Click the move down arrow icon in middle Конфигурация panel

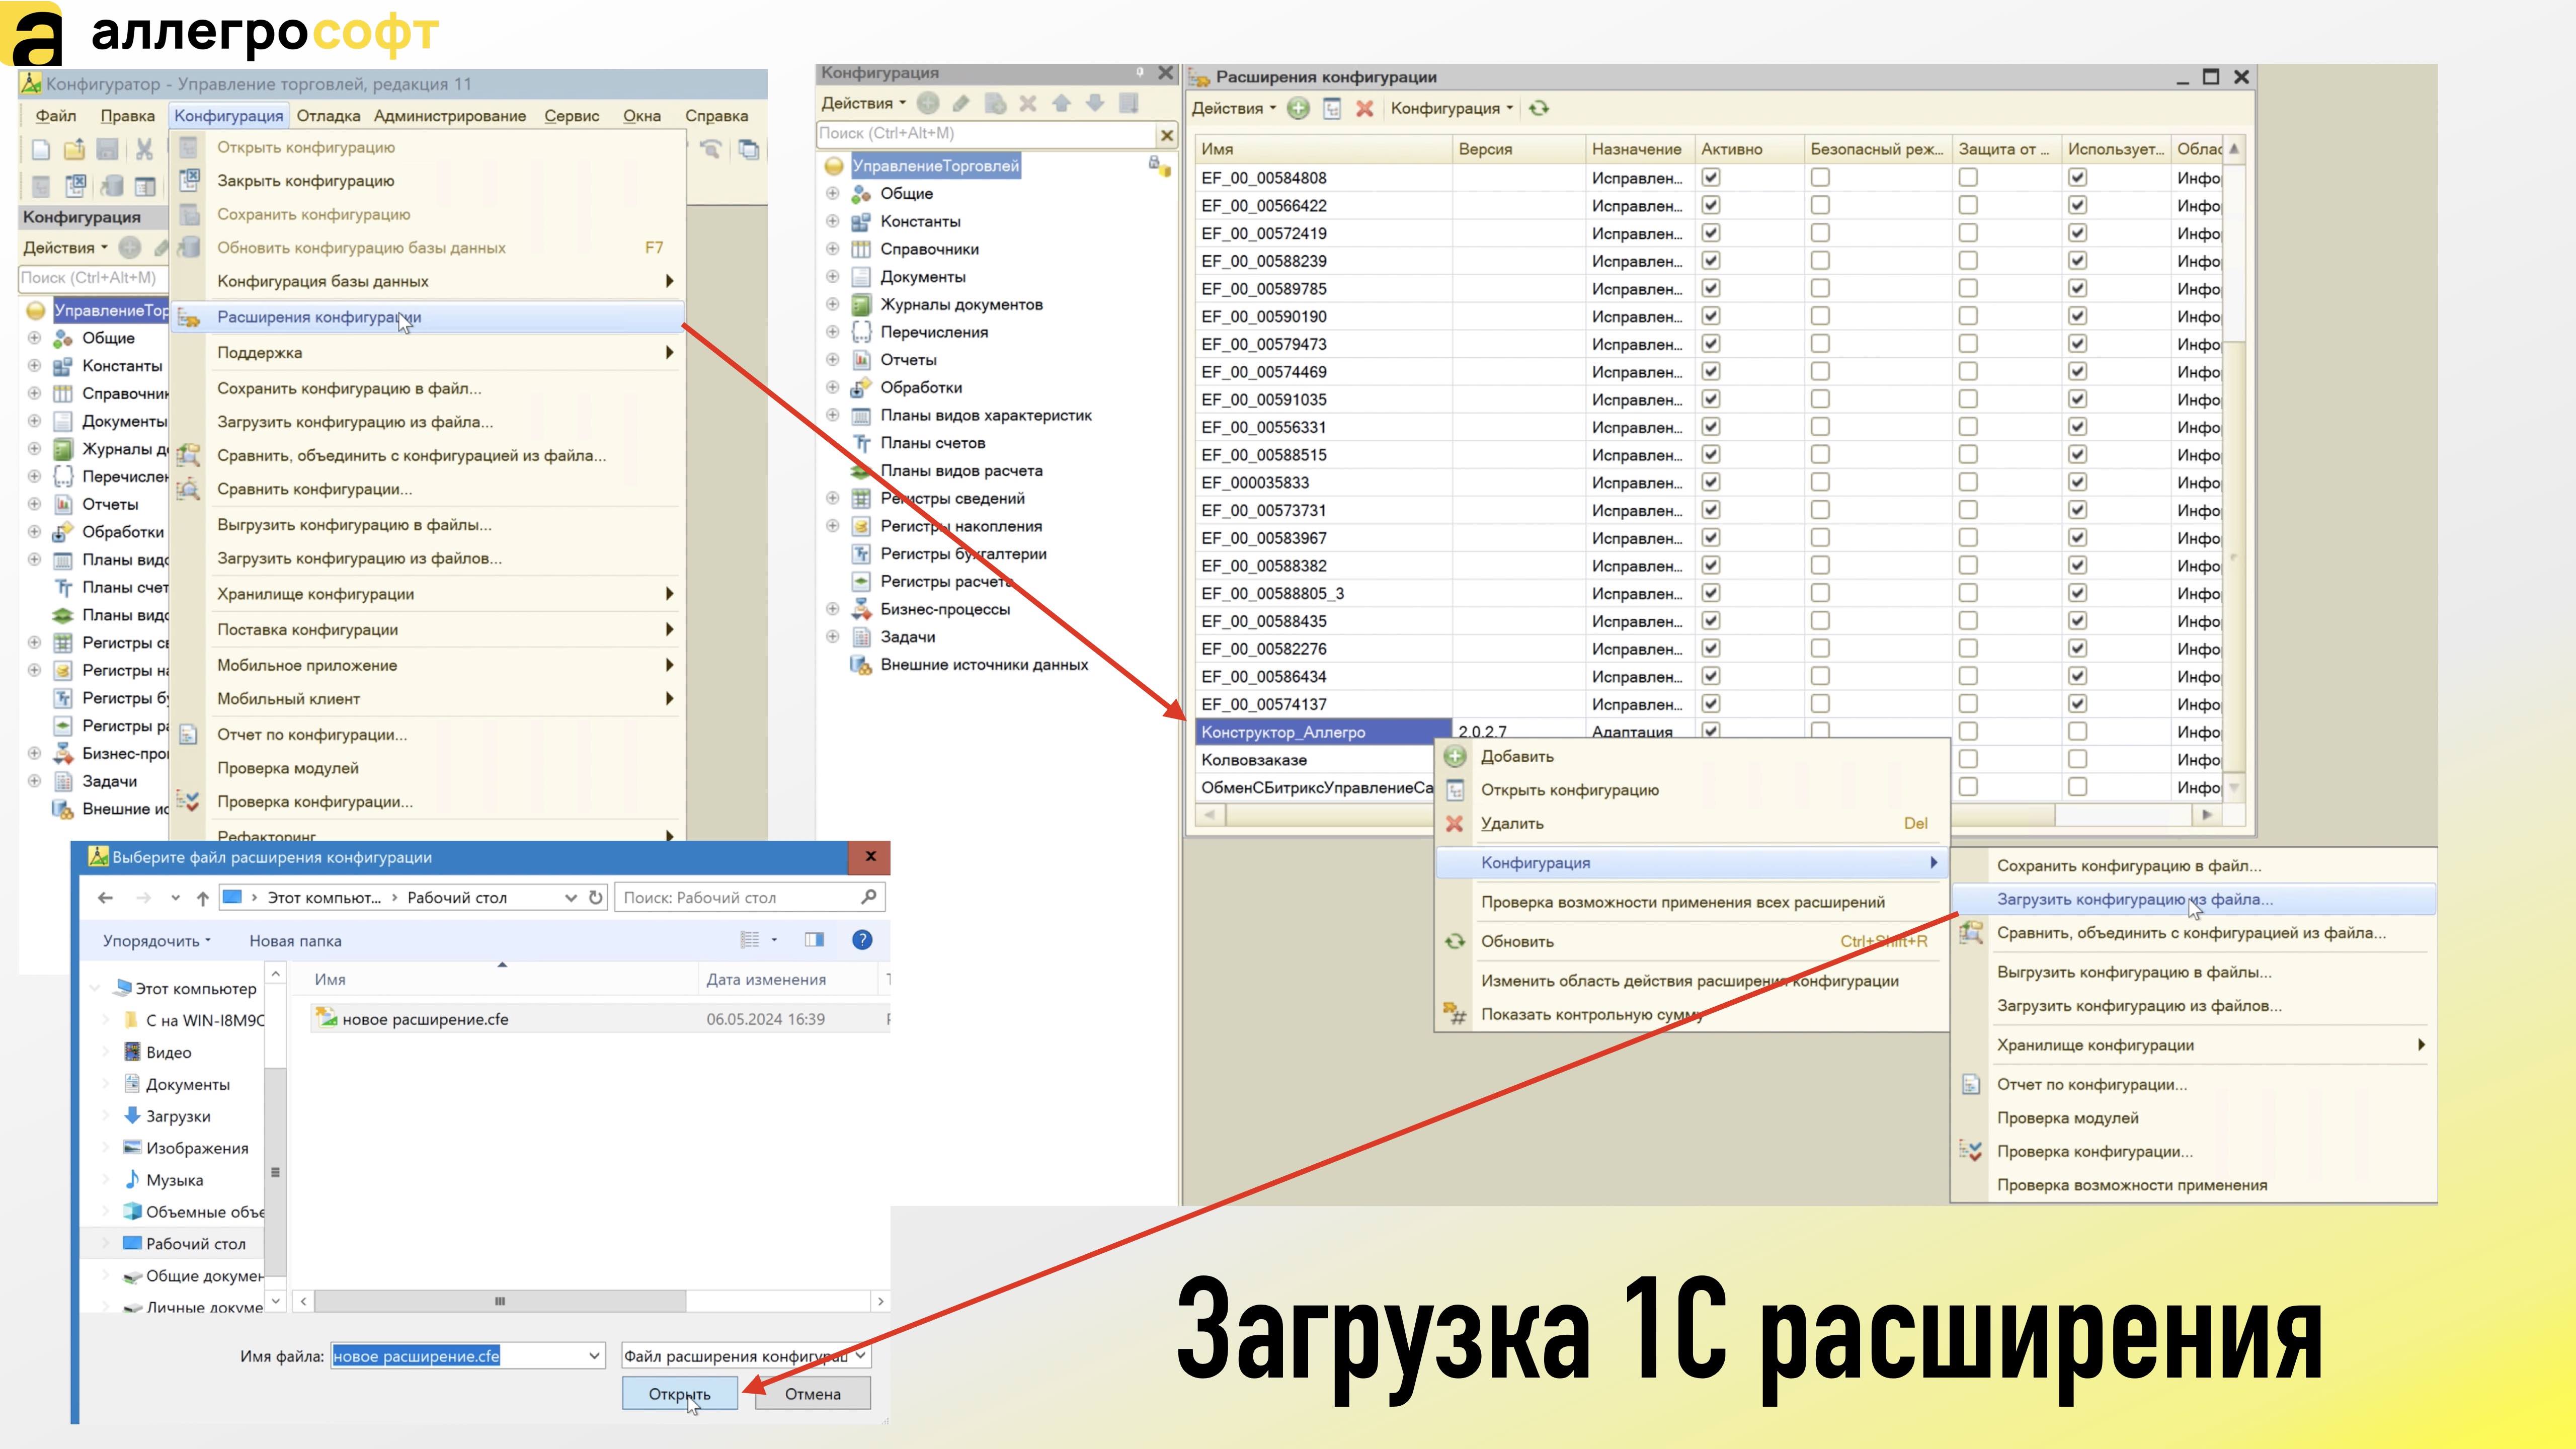tap(1095, 103)
